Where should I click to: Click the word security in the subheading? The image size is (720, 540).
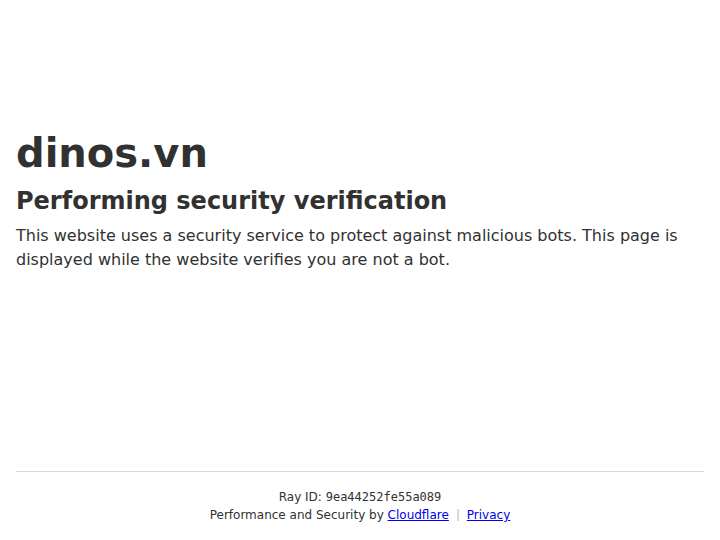coord(231,201)
